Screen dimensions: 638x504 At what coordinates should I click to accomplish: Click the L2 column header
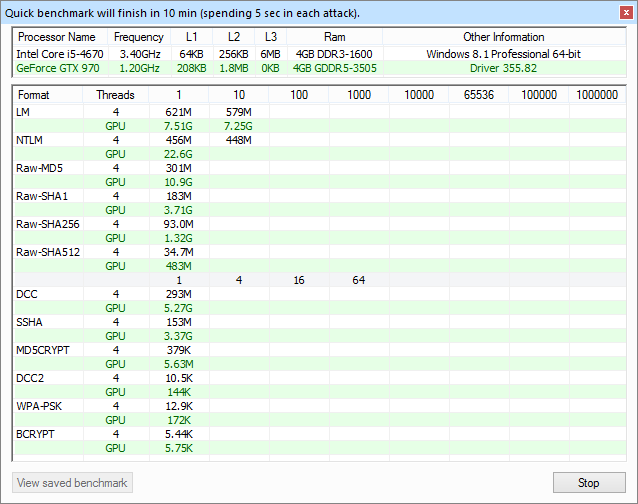click(x=234, y=37)
